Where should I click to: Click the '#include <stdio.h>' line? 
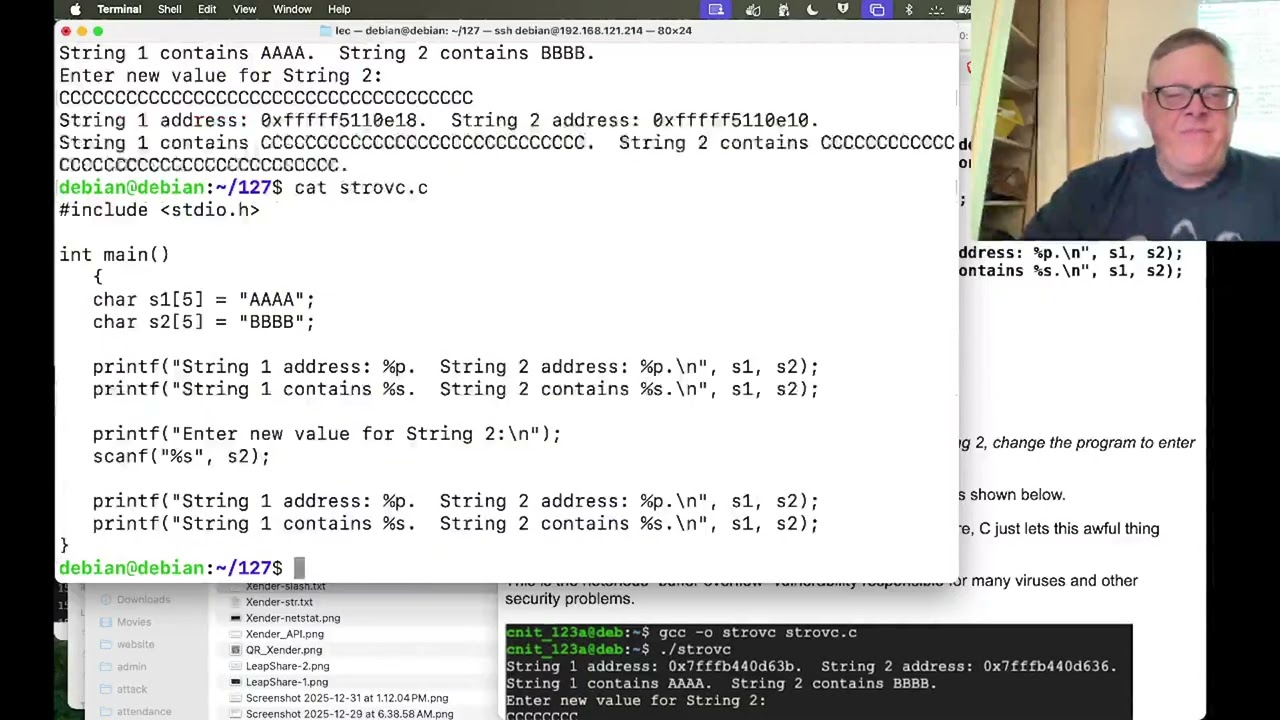click(159, 210)
